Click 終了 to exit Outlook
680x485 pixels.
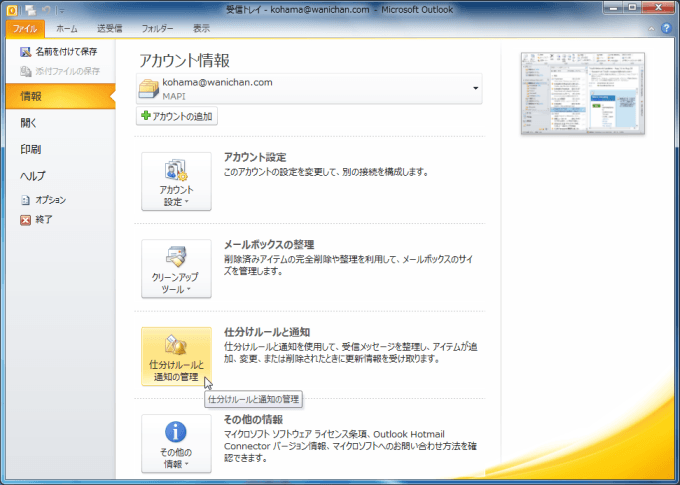pos(43,220)
